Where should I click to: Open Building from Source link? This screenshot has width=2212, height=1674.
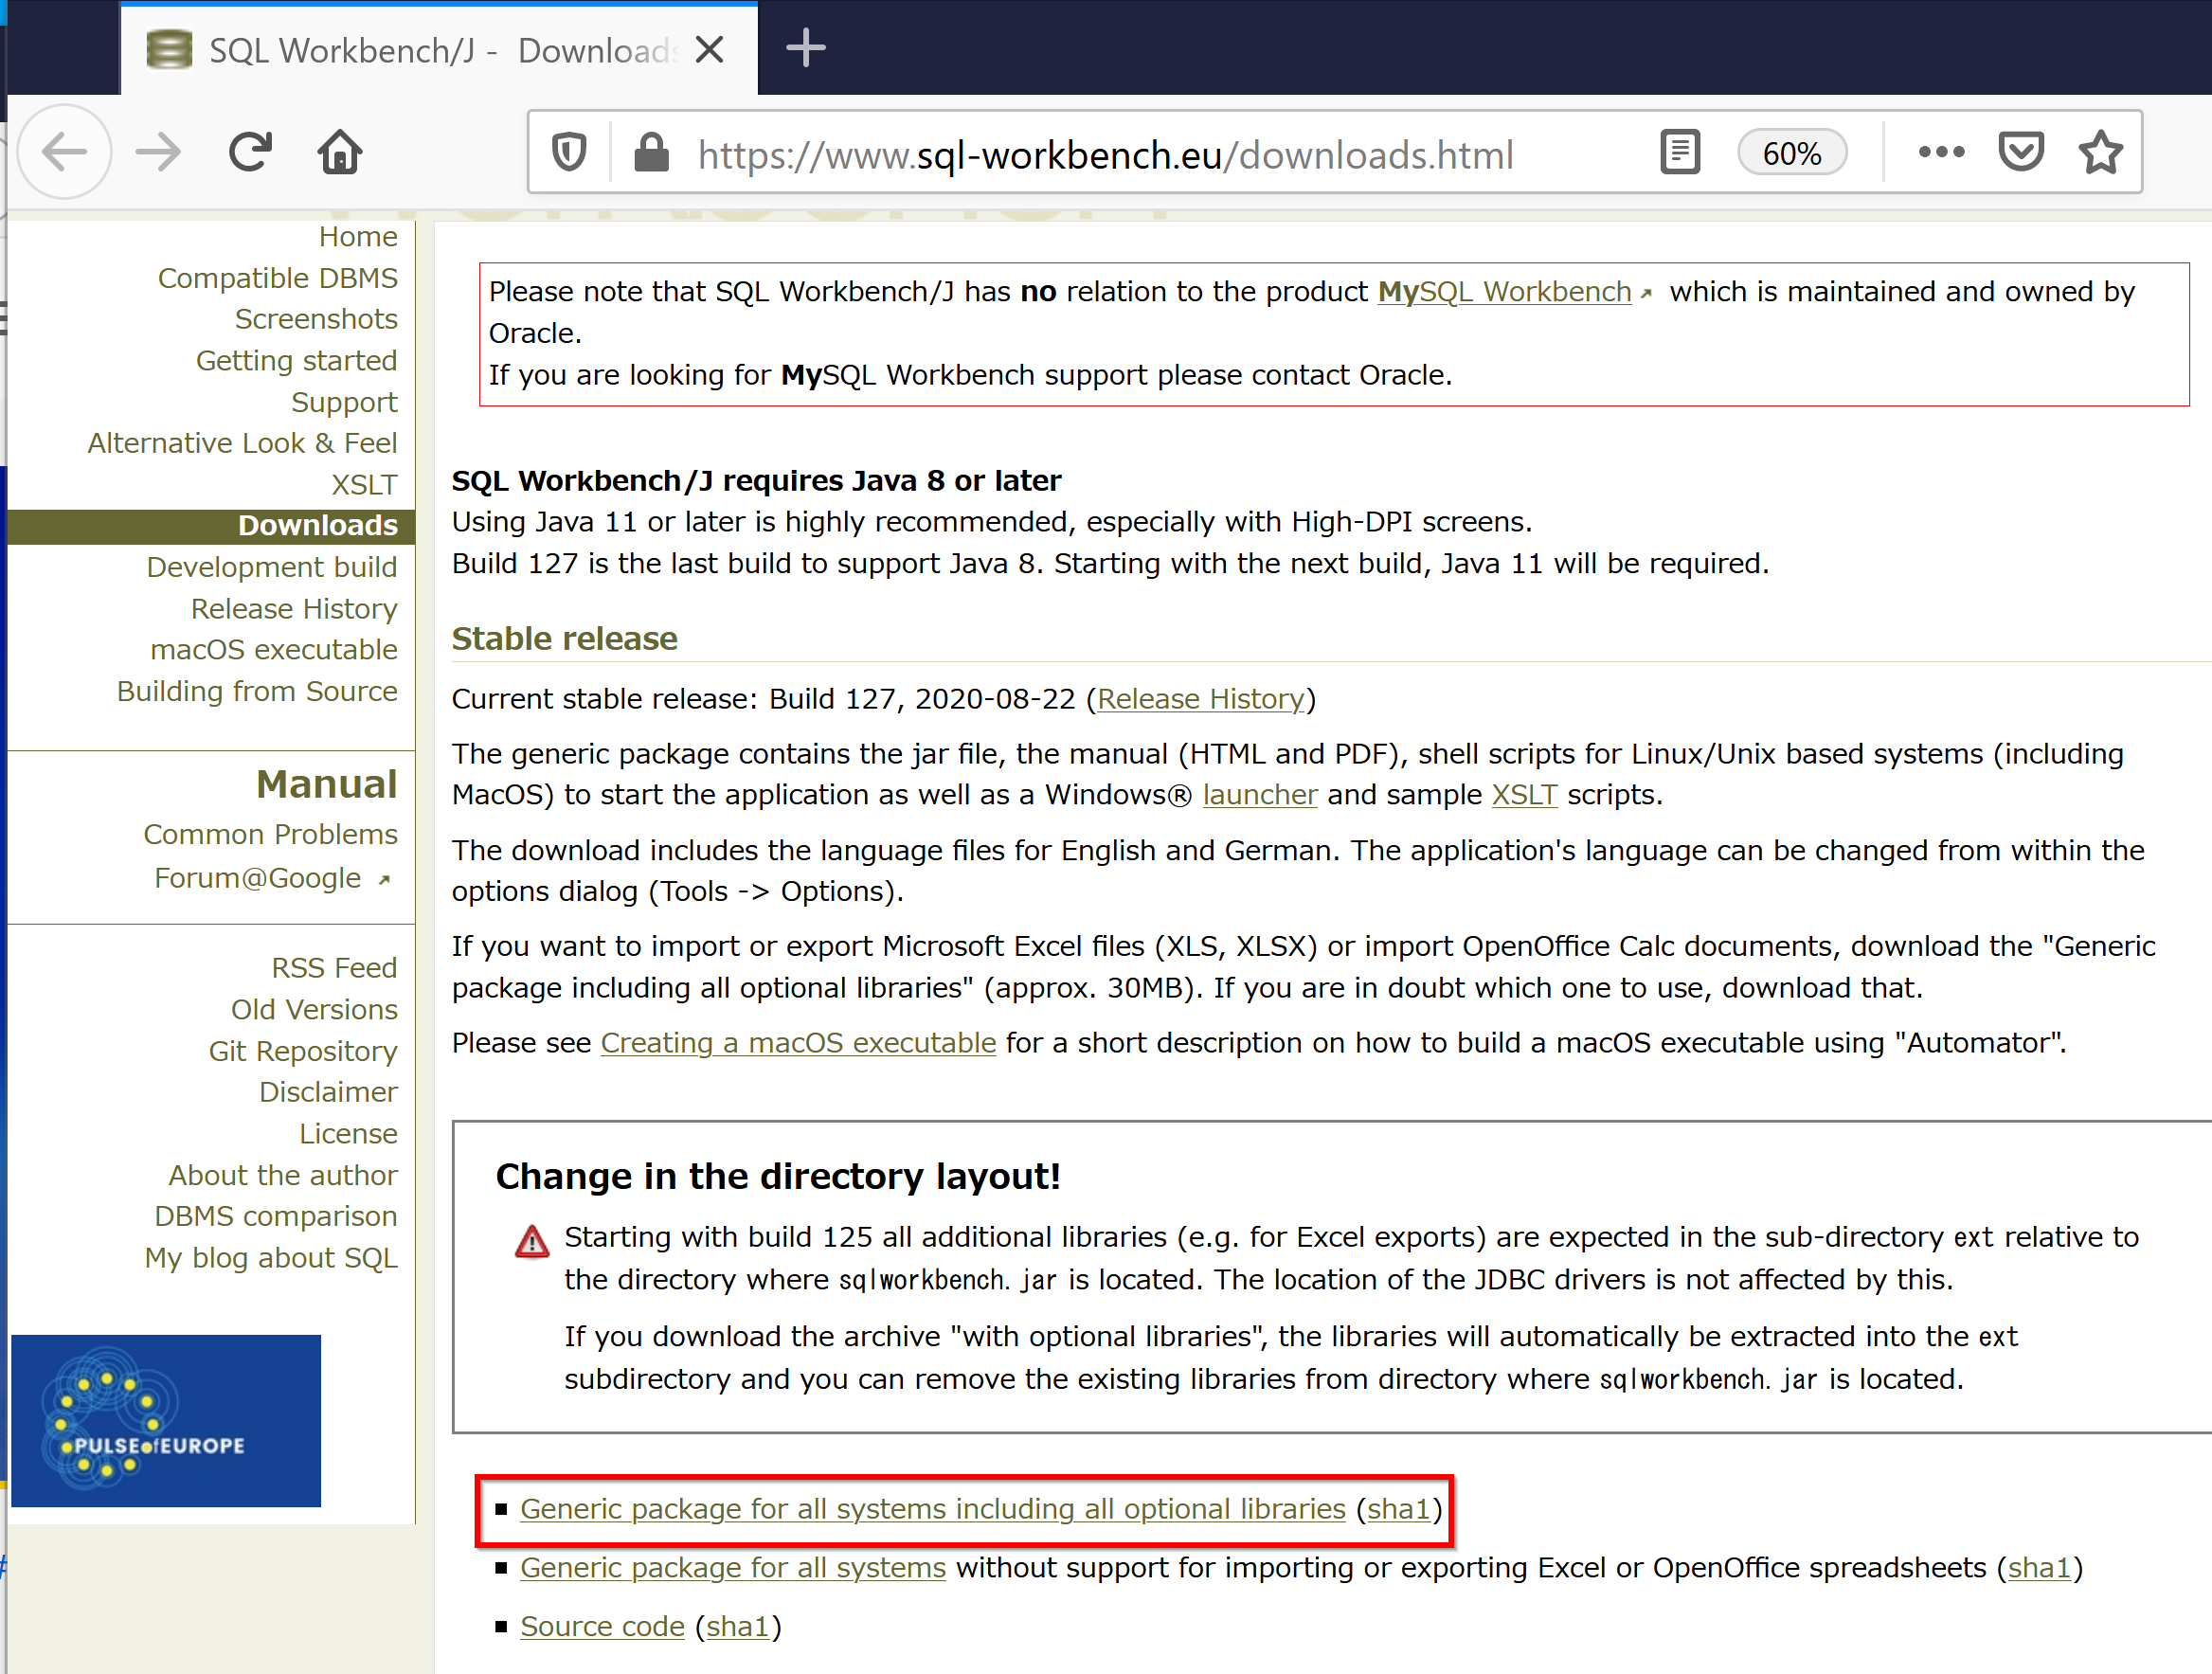pyautogui.click(x=257, y=692)
